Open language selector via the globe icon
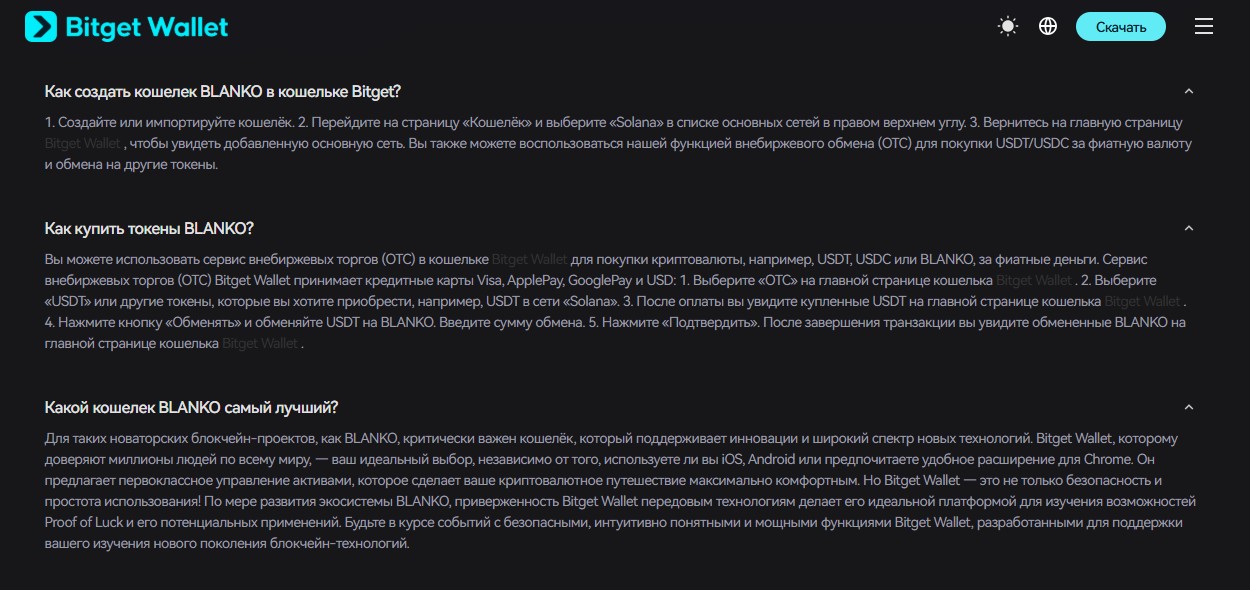This screenshot has width=1250, height=590. click(1048, 27)
